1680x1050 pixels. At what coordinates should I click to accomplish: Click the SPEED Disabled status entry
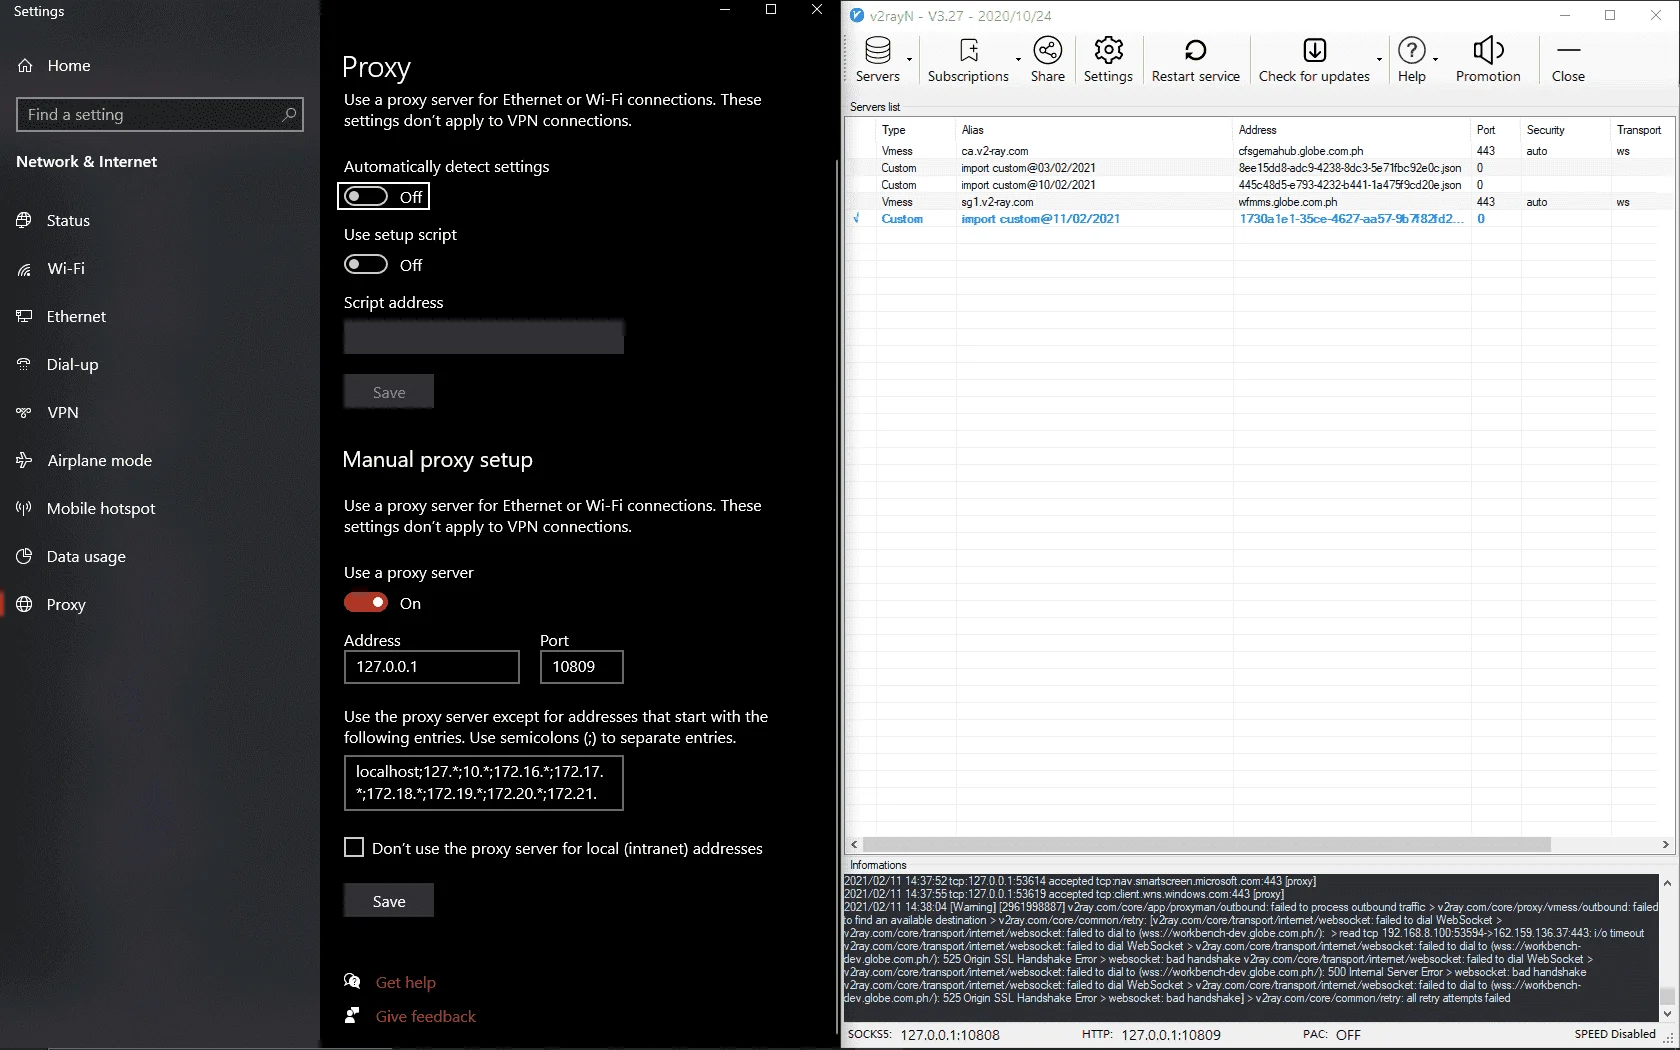pyautogui.click(x=1615, y=1034)
